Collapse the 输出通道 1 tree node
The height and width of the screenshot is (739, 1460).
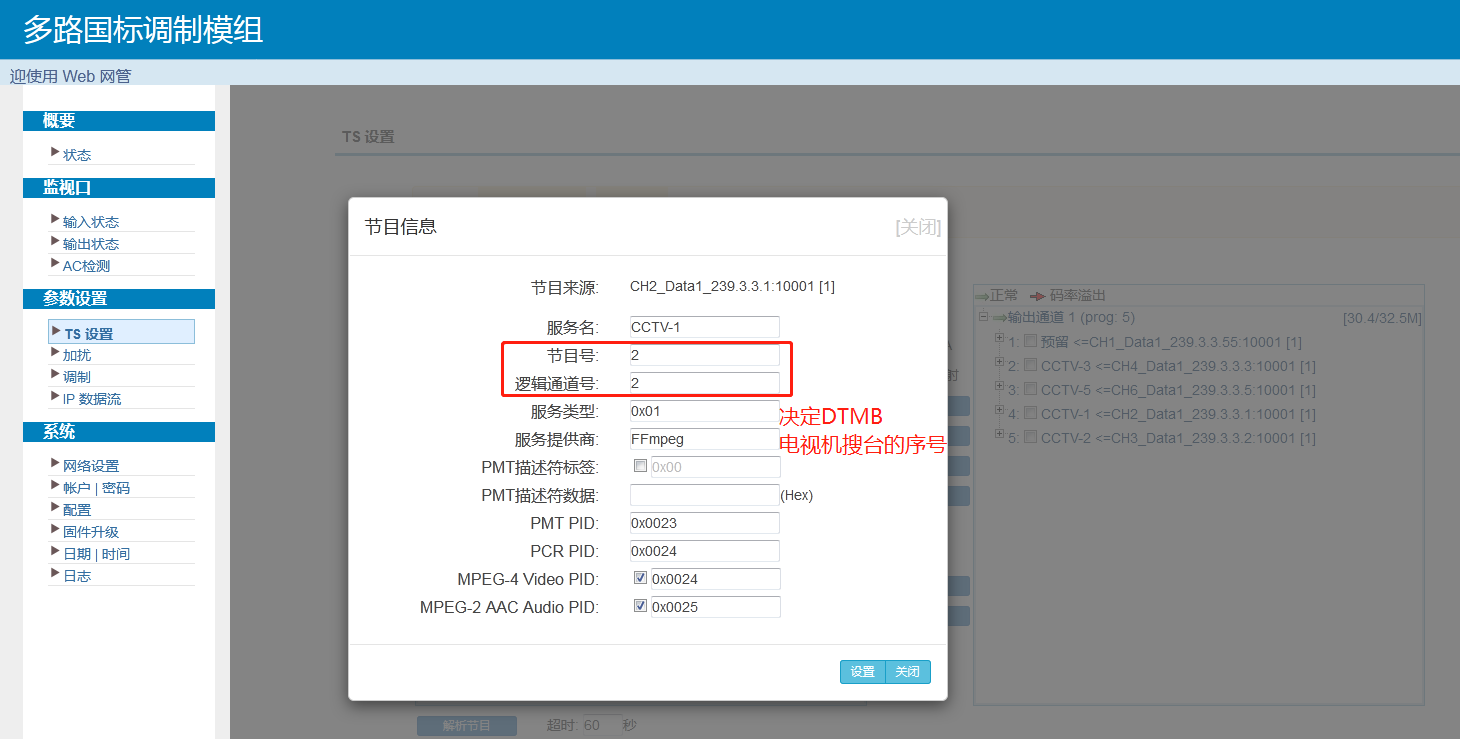[x=983, y=317]
